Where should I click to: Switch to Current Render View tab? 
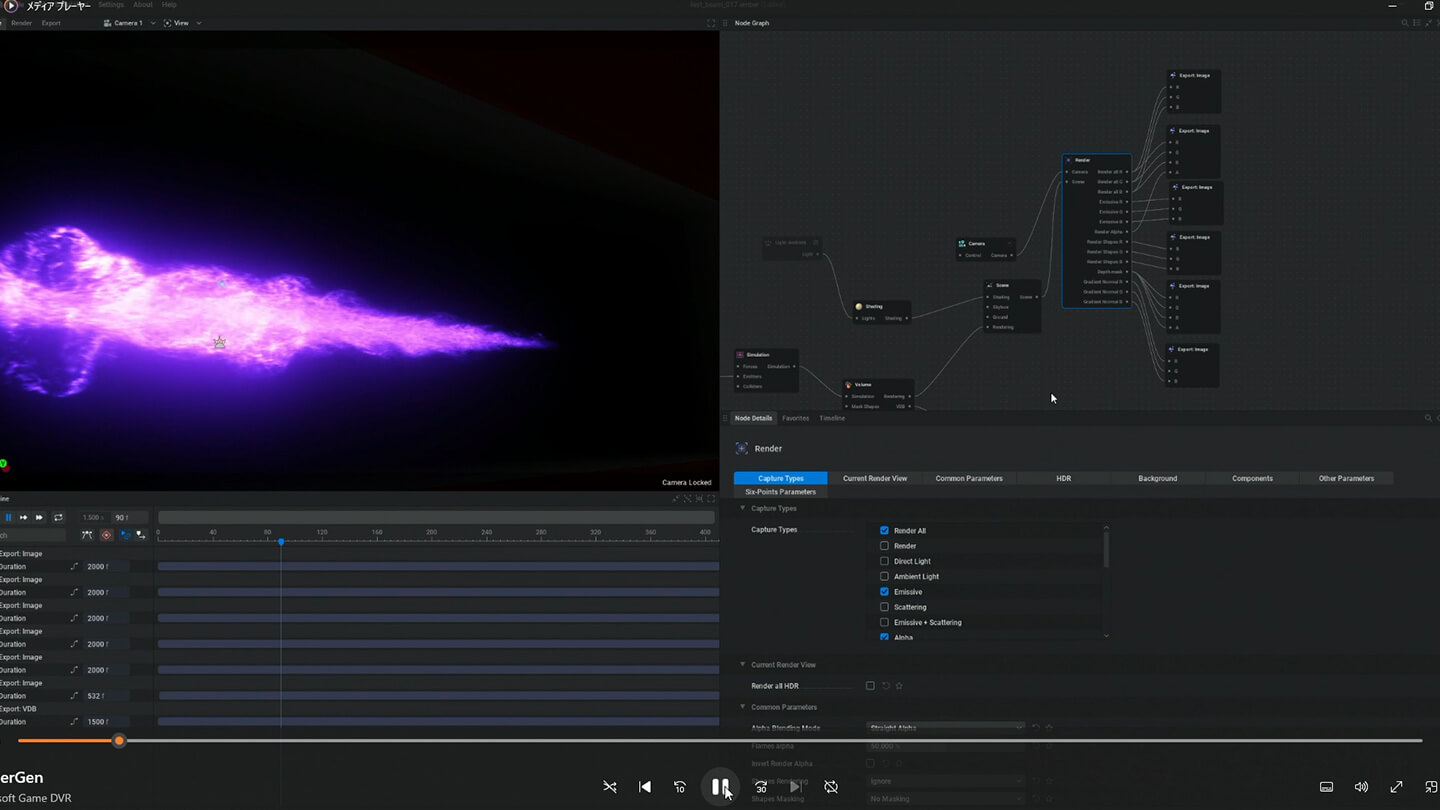[875, 478]
